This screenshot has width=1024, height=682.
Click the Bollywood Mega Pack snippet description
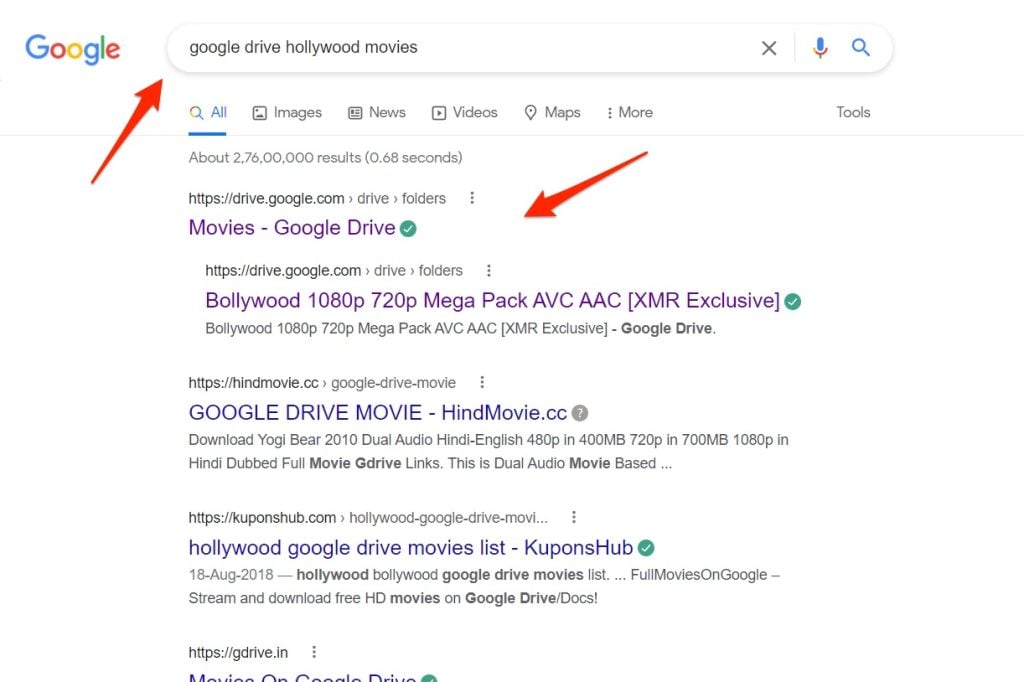click(x=460, y=329)
